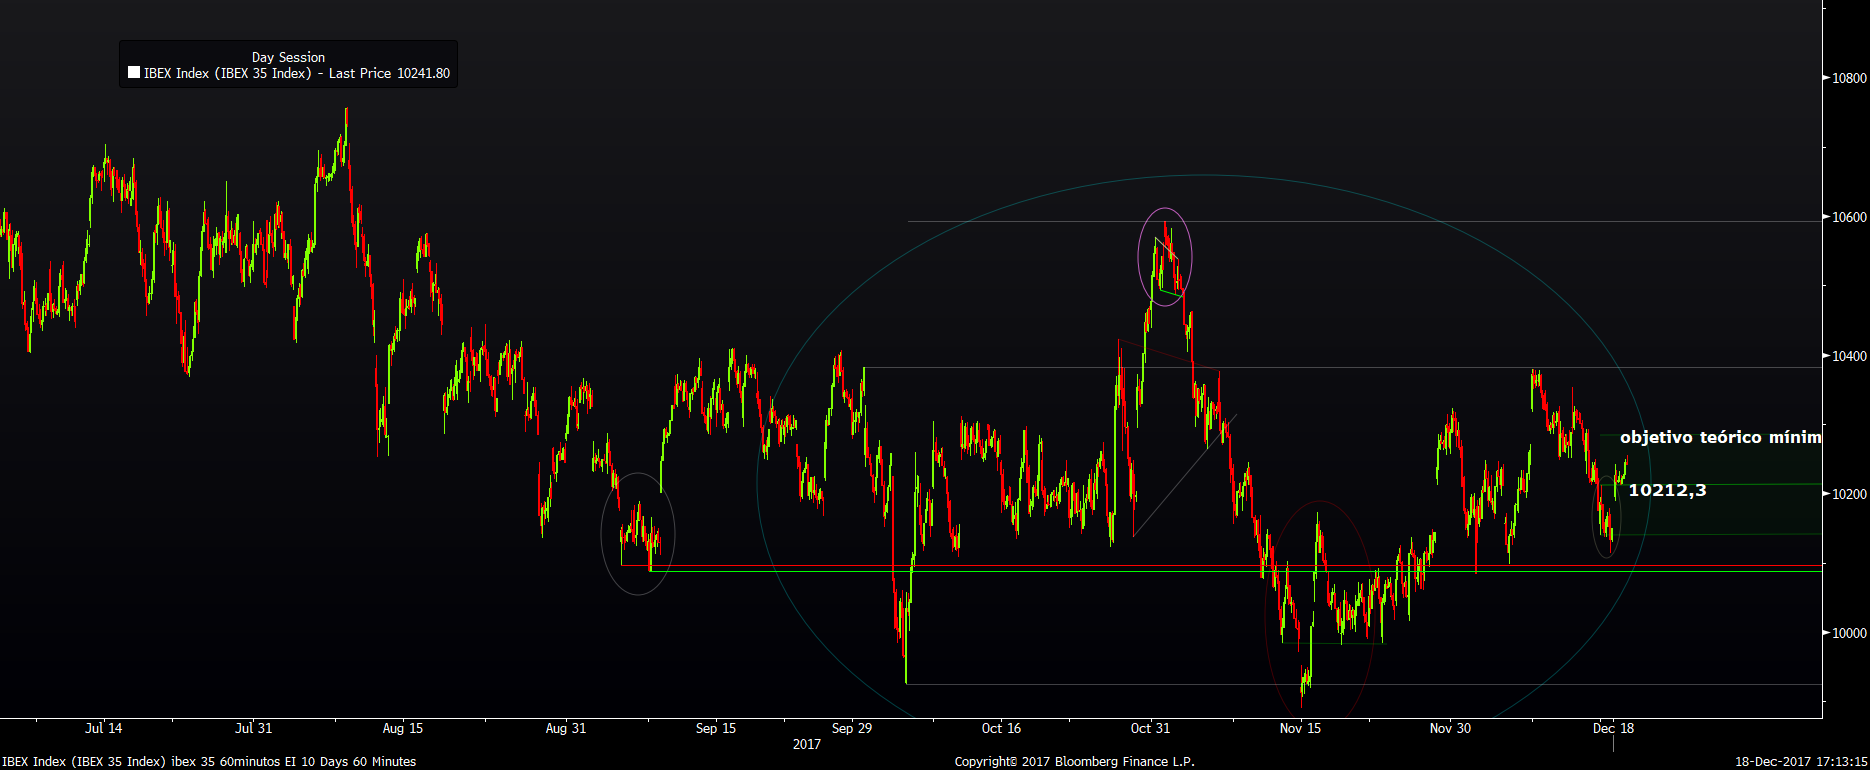
Task: Click the Bloomberg Finance L.P. copyright notice
Action: pyautogui.click(x=1075, y=762)
